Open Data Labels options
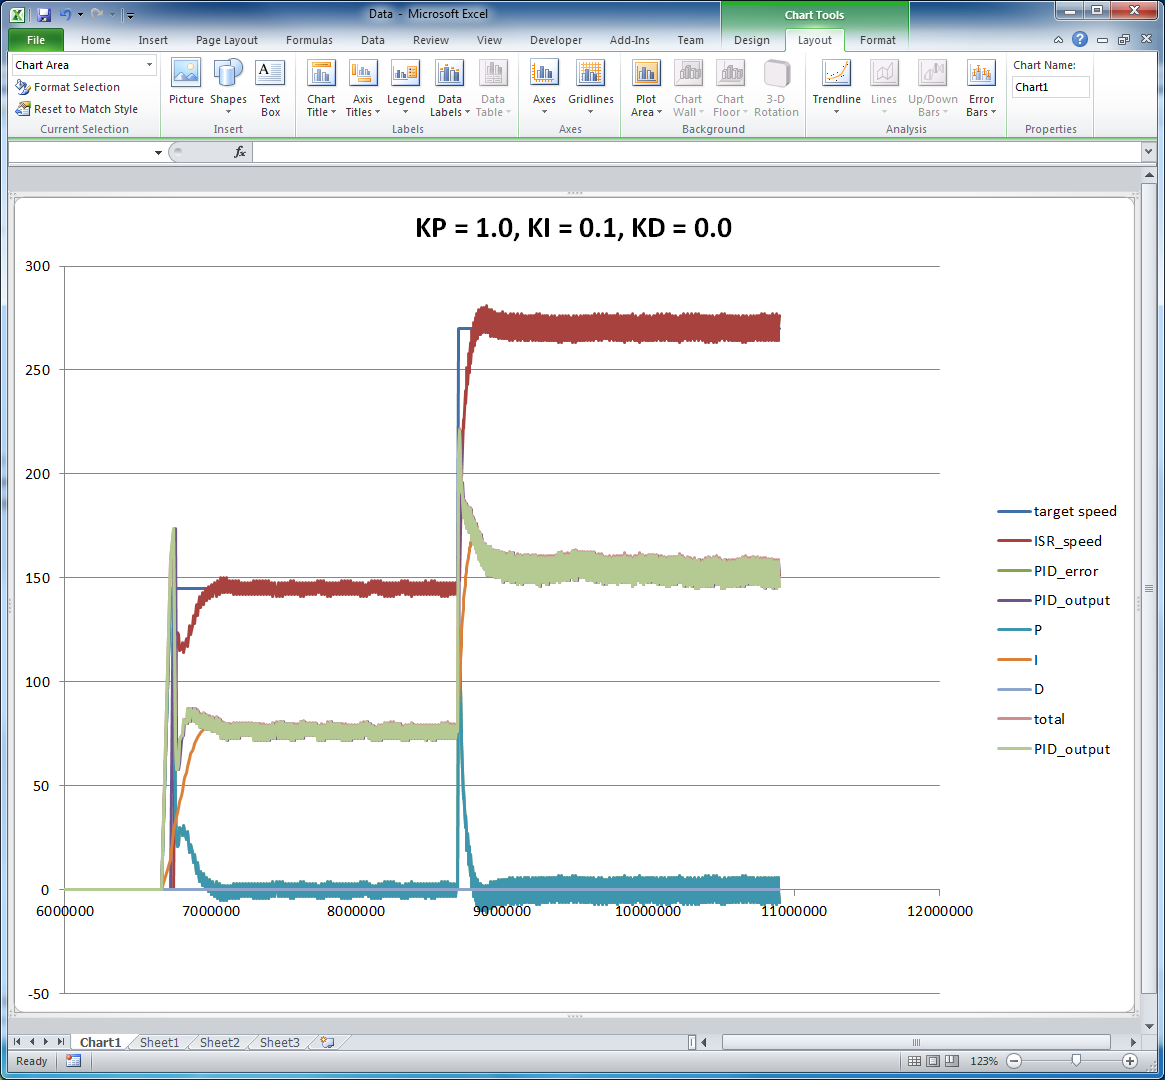Screen dimensions: 1165x1080 point(450,88)
